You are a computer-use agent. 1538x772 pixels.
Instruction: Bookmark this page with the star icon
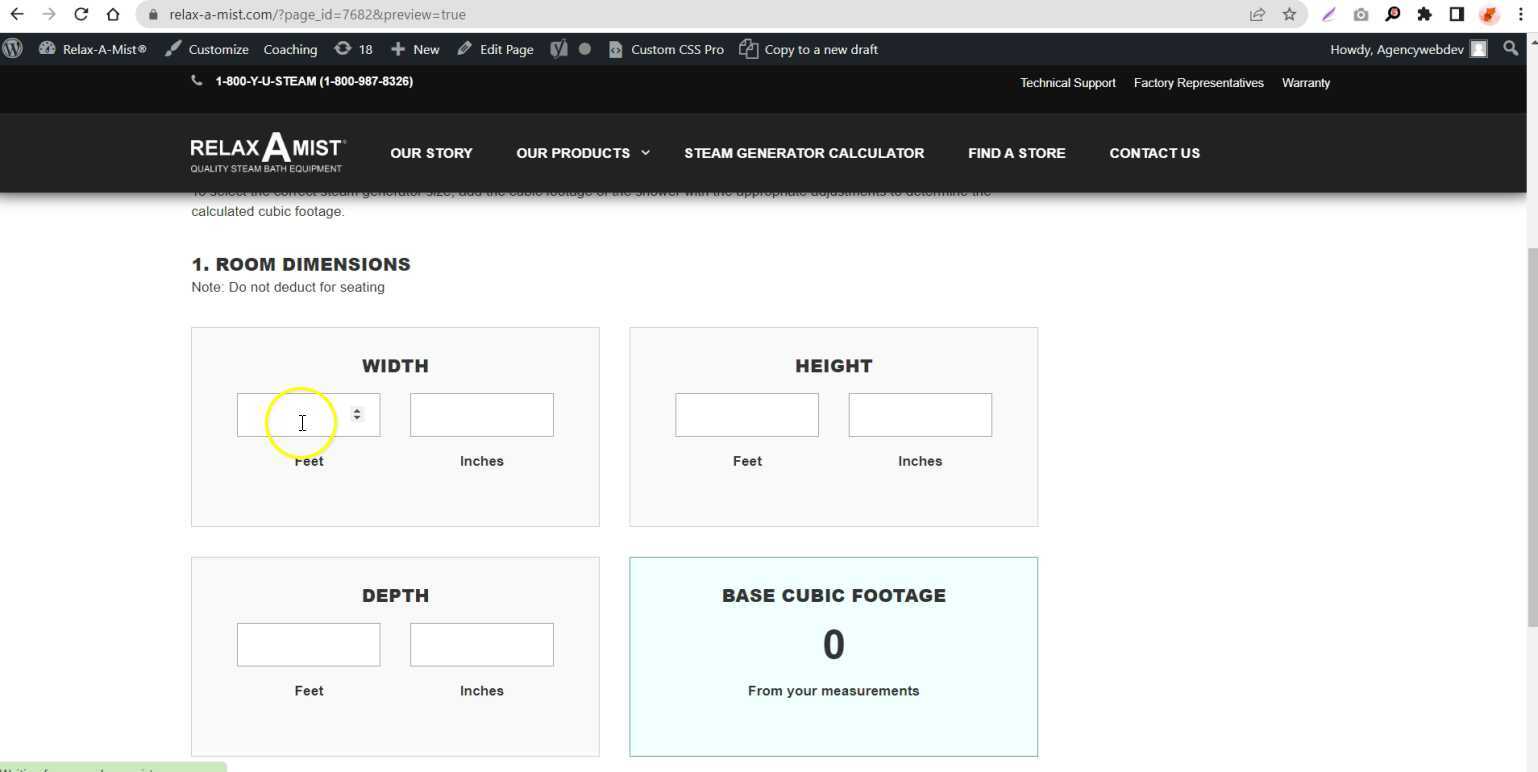tap(1289, 14)
